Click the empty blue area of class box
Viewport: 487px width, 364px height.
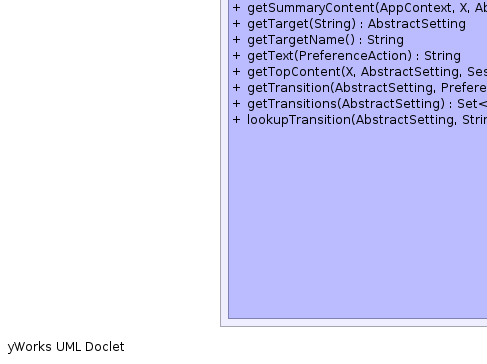(357, 220)
